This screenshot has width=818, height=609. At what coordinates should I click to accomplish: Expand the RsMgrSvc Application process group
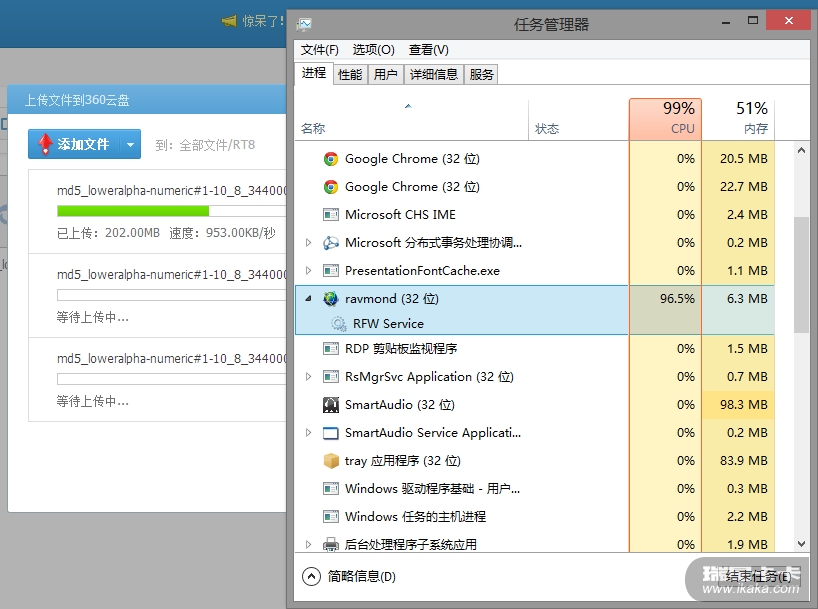(308, 376)
